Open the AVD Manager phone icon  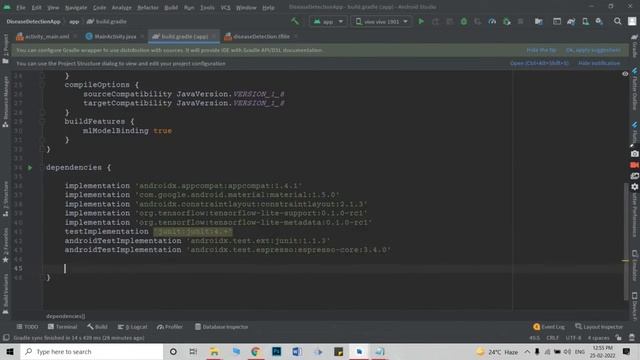(585, 21)
